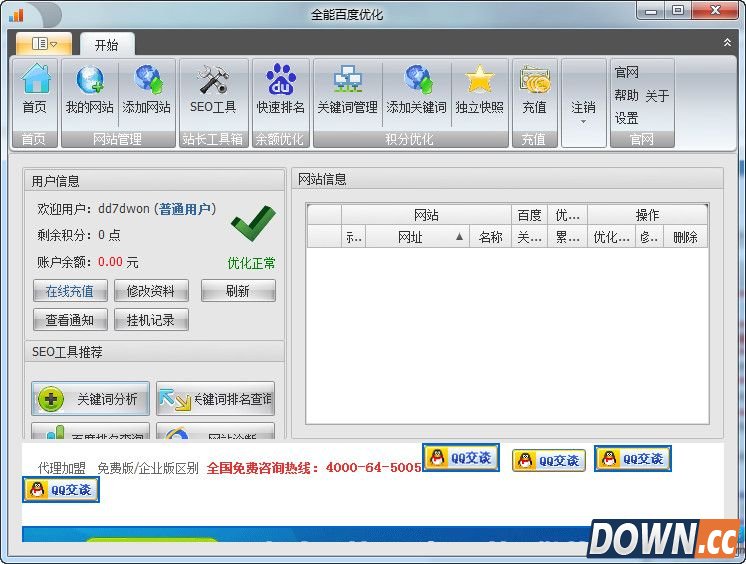The width and height of the screenshot is (746, 564).
Task: Open 关键词管理 network icon
Action: coord(347,89)
